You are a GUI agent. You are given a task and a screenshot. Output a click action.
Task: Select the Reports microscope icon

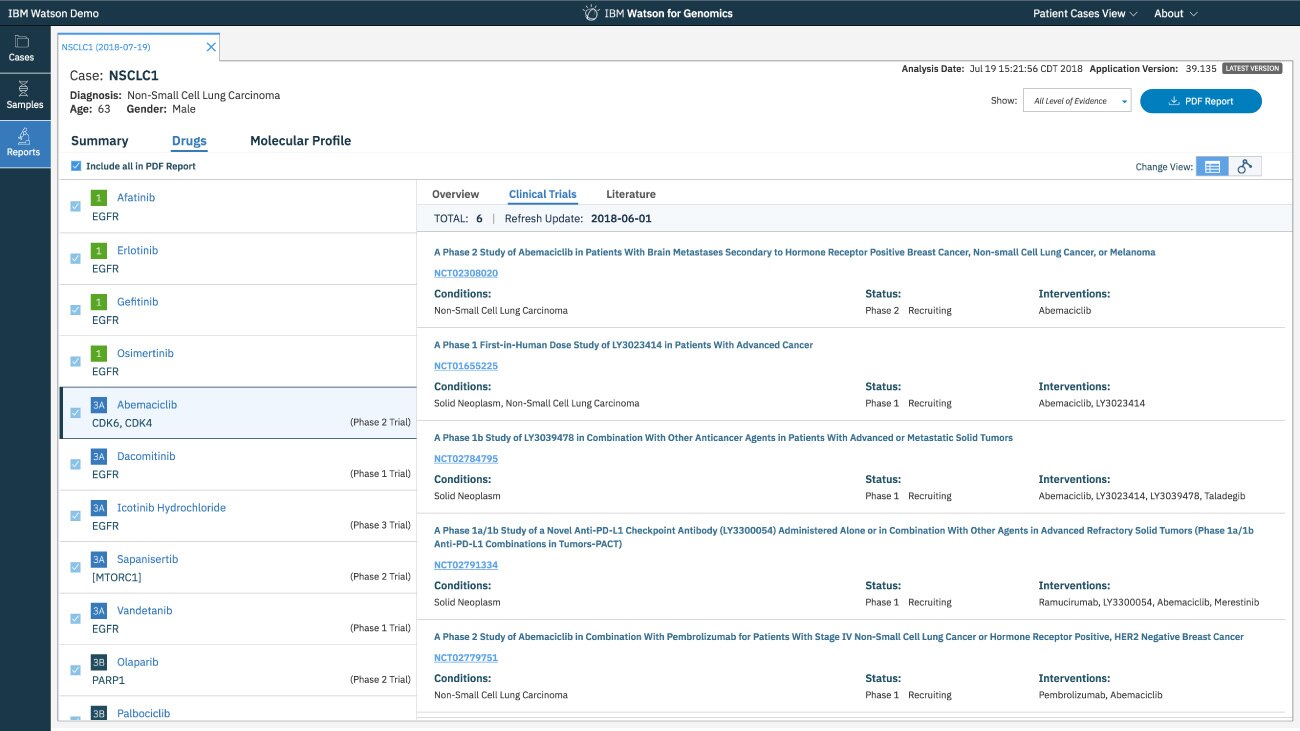tap(24, 137)
